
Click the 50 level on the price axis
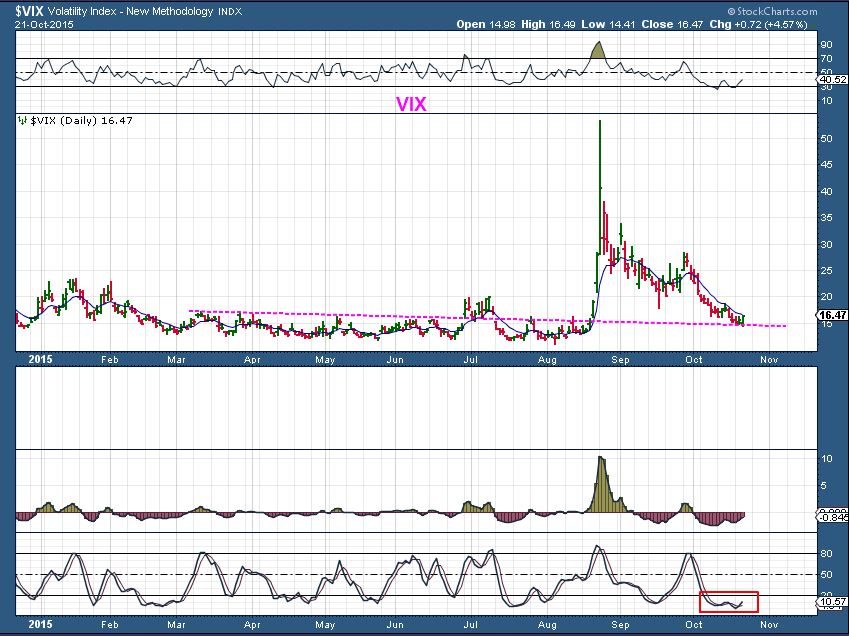point(826,139)
